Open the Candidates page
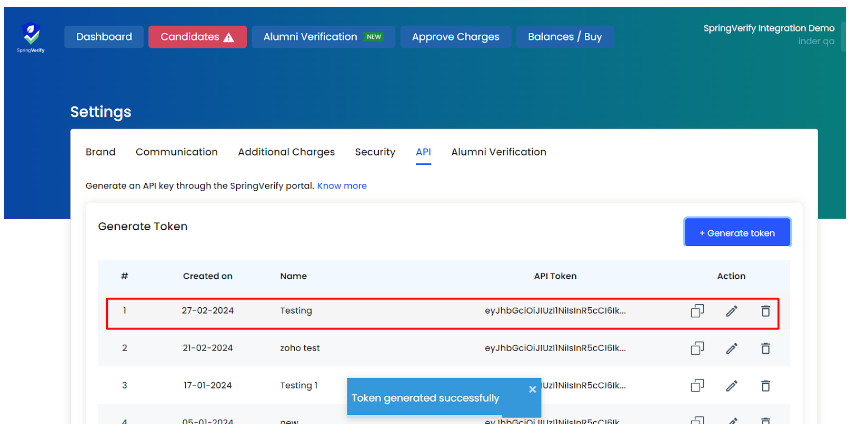853x433 pixels. click(197, 37)
